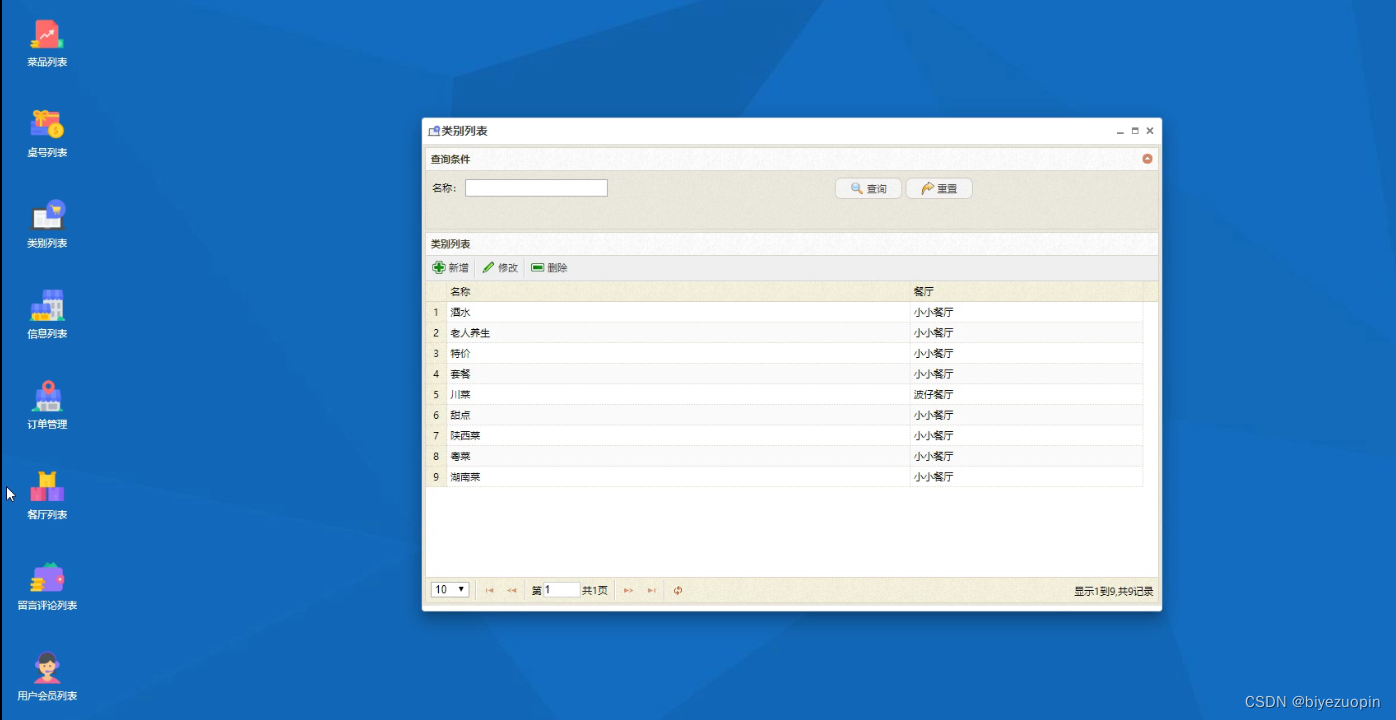This screenshot has height=720, width=1396.
Task: Click the 显示1到9,共9记录 status text
Action: coord(1113,591)
